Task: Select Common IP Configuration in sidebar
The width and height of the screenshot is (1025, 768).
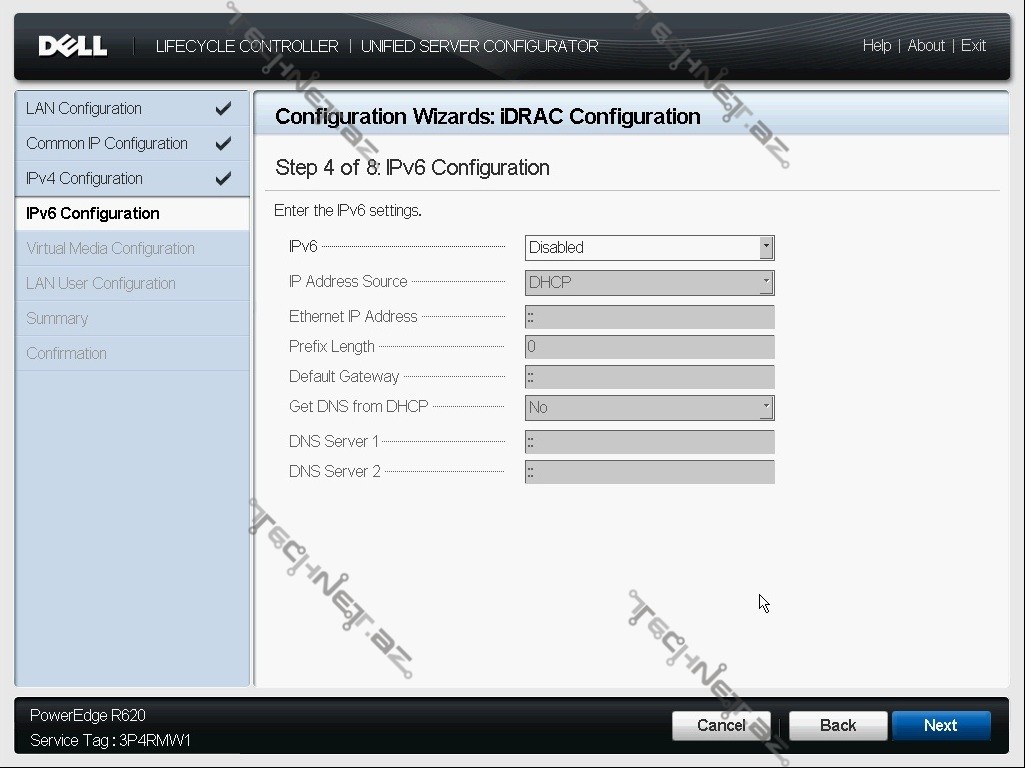Action: click(x=107, y=143)
